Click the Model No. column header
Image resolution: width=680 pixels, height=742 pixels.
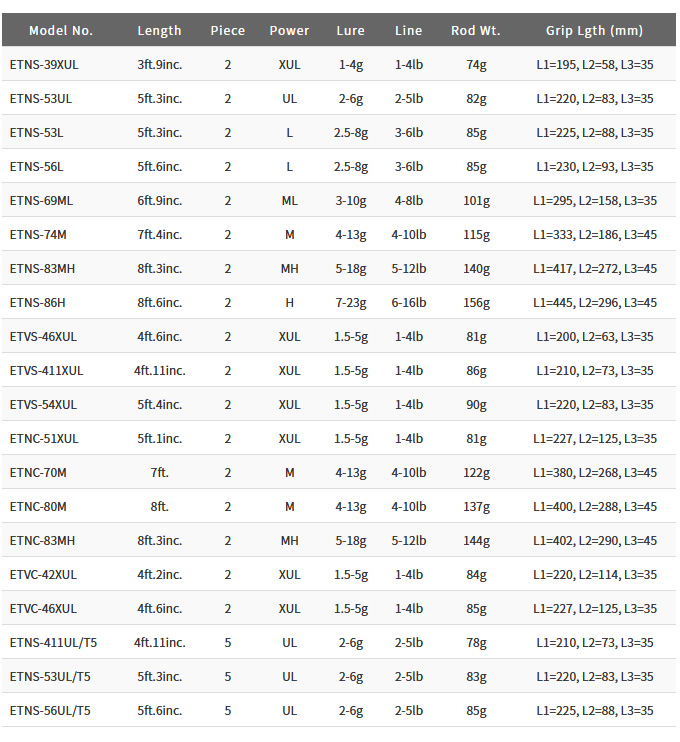60,30
